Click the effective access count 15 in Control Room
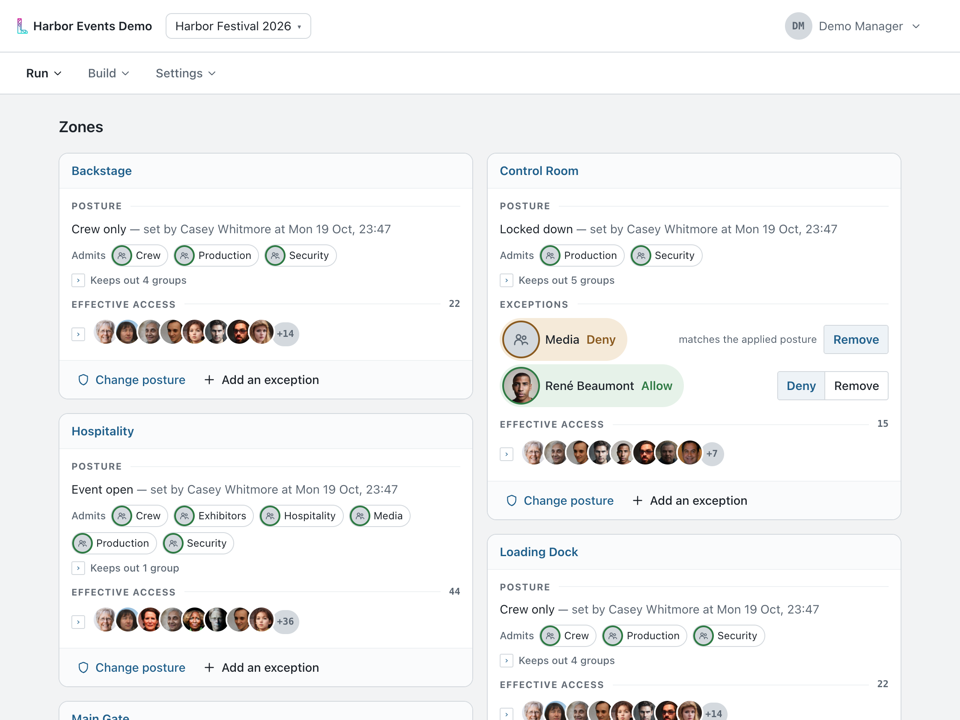 point(882,424)
